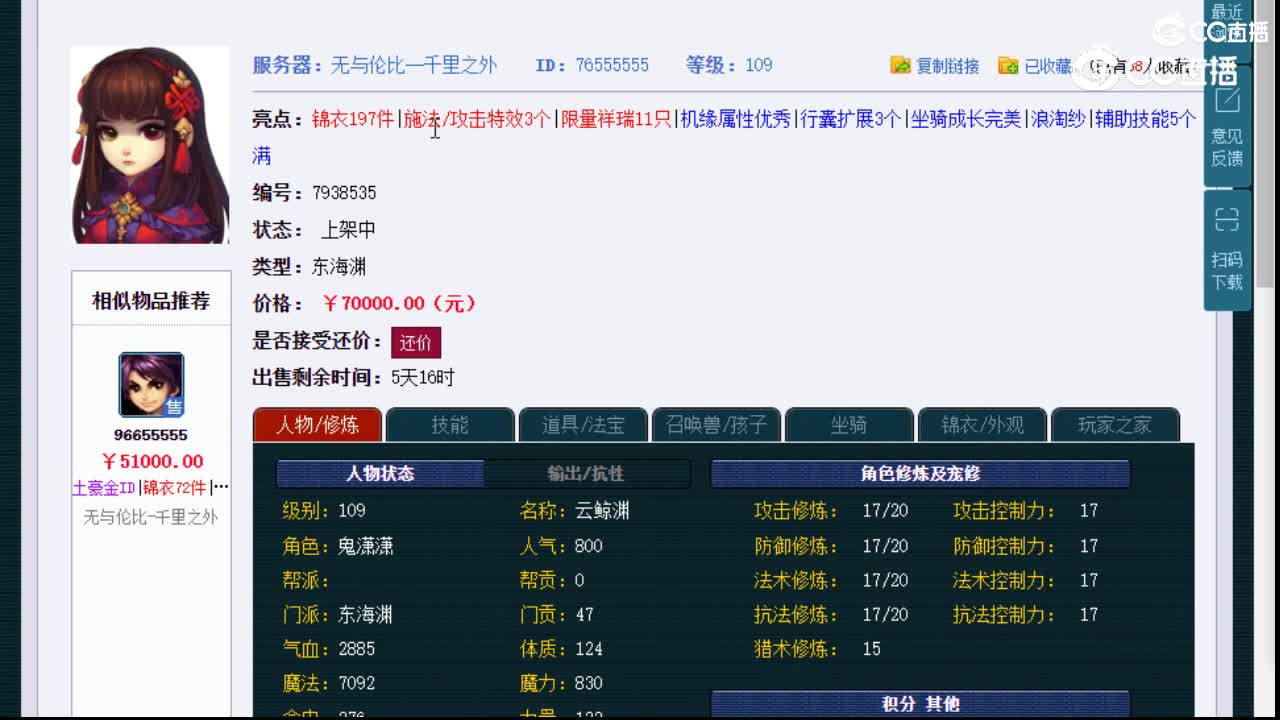Click the 复制链接 copy link icon

[x=901, y=65]
